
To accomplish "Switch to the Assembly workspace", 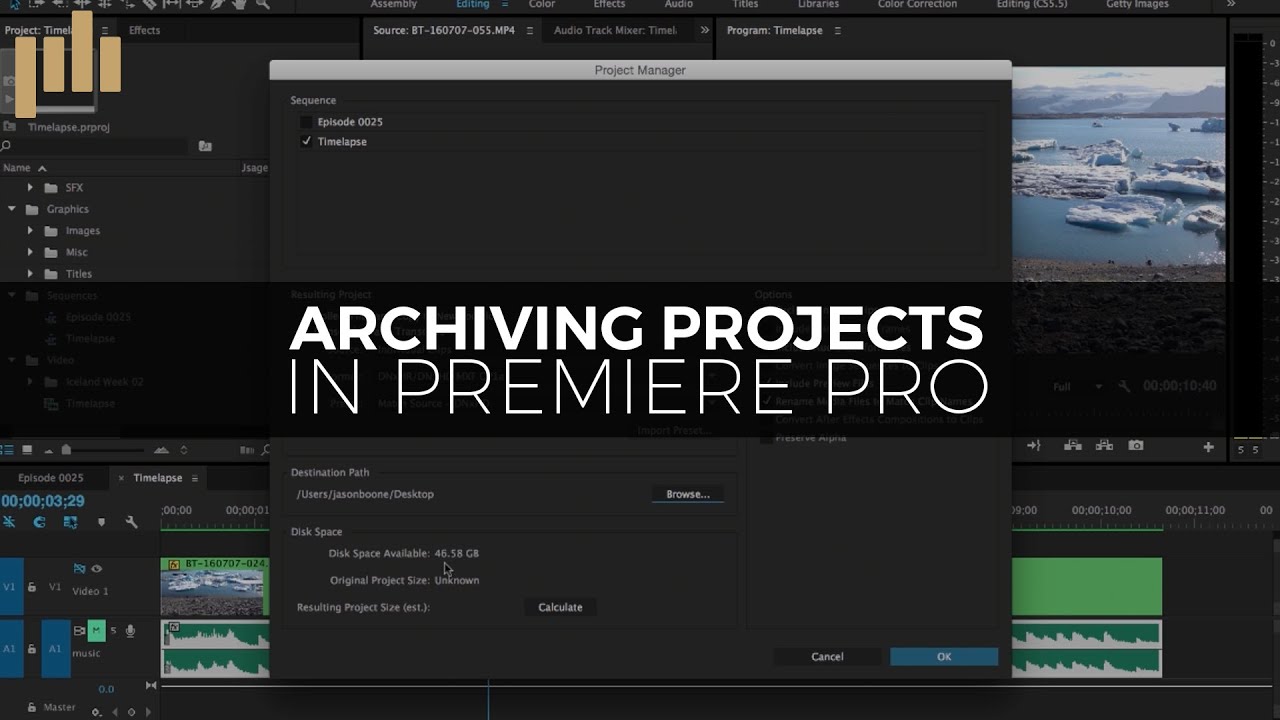I will click(394, 4).
